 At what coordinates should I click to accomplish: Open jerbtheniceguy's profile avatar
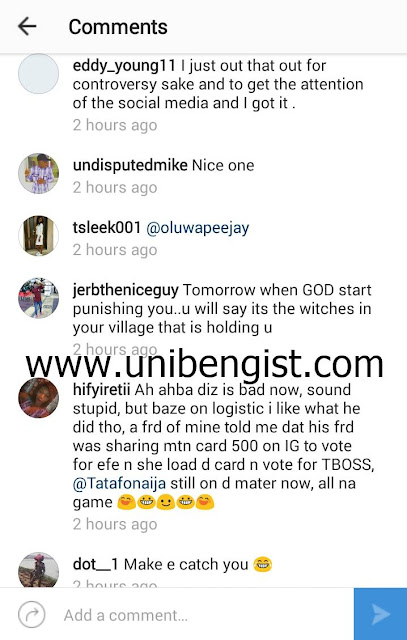click(38, 298)
